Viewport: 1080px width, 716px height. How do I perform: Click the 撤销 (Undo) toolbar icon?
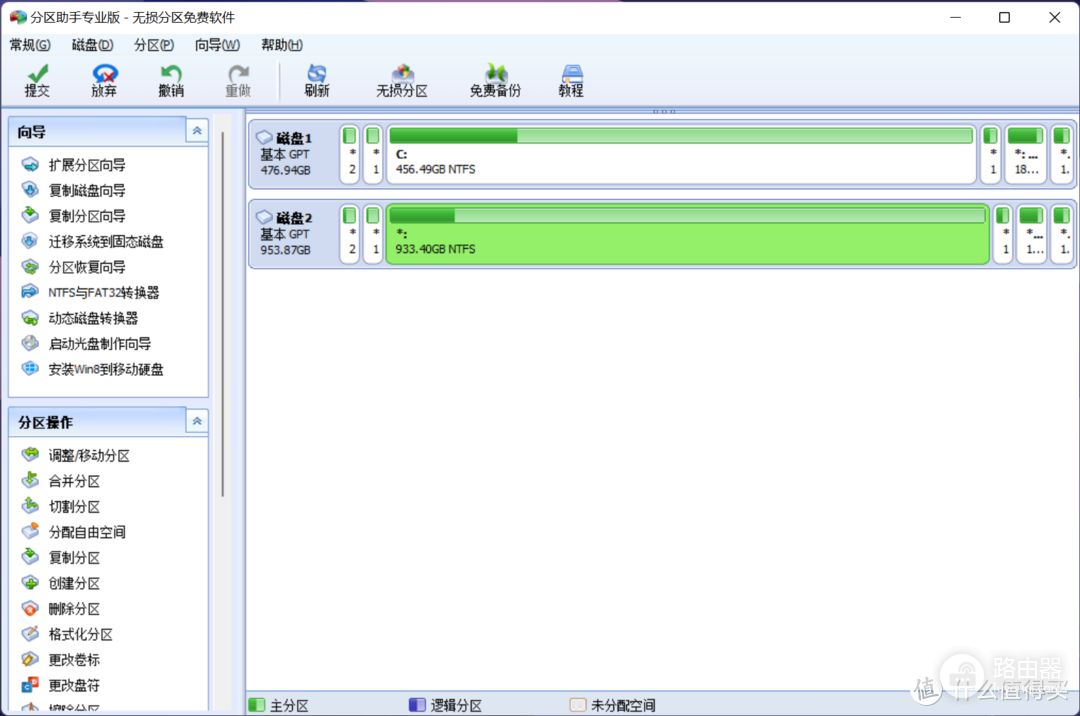tap(171, 81)
